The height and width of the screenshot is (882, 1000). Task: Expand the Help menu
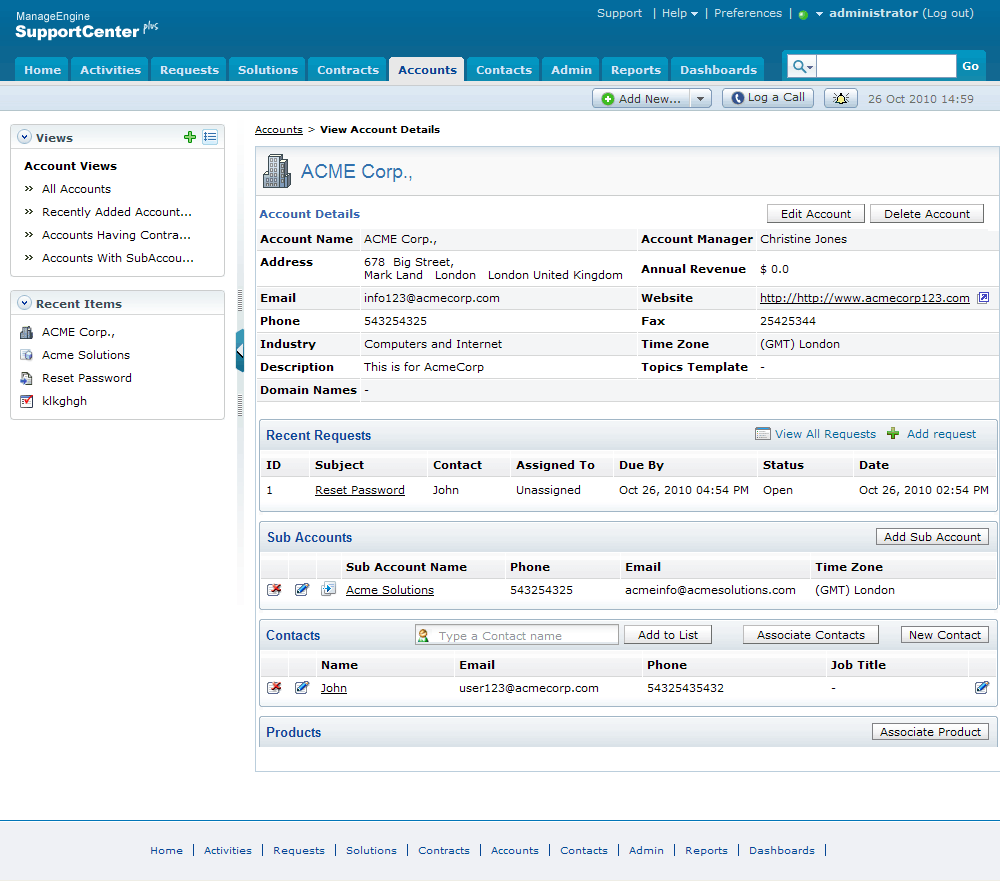tap(680, 14)
